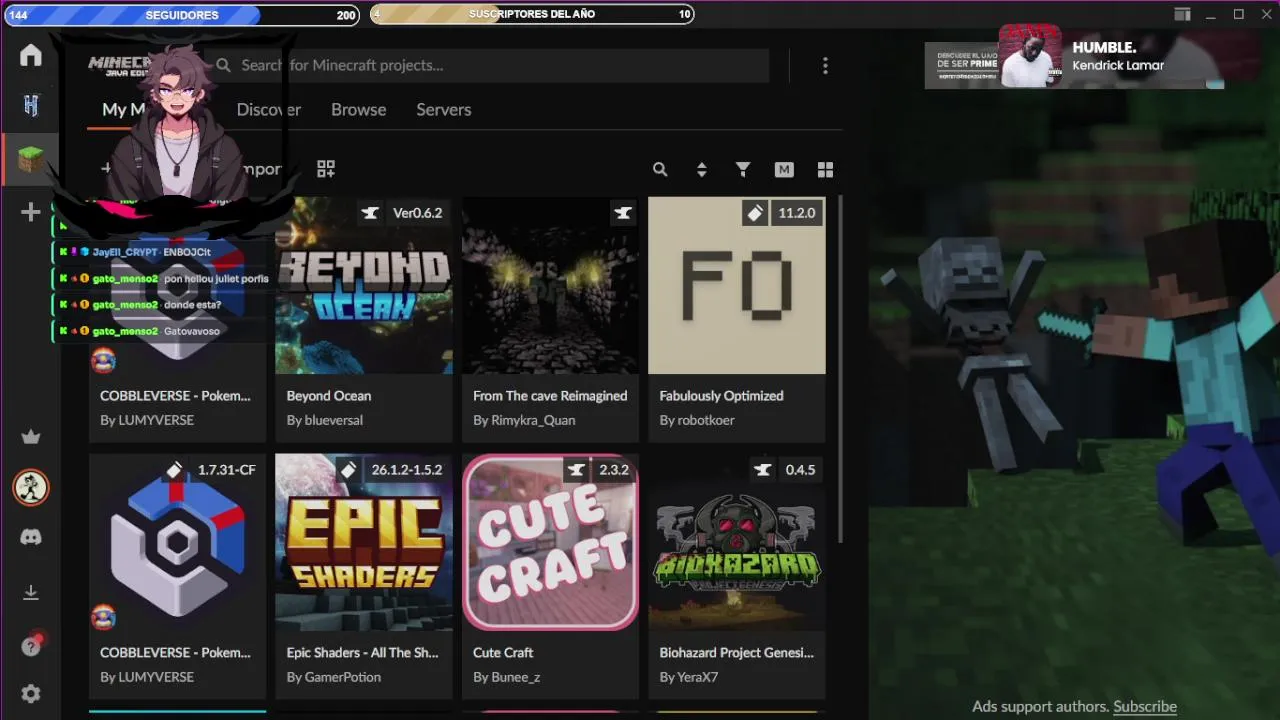The image size is (1280, 720).
Task: Open bottom-row COBBLEVERSE 1.7.31-CF thumbnail
Action: click(x=177, y=542)
